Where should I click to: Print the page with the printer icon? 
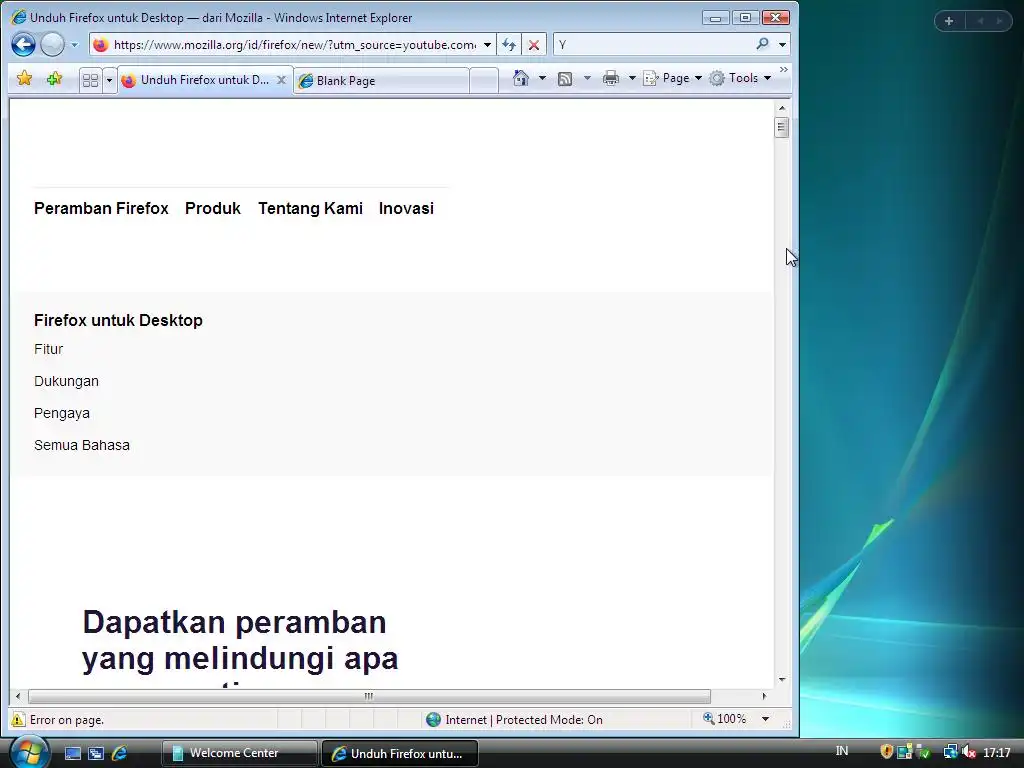[611, 78]
